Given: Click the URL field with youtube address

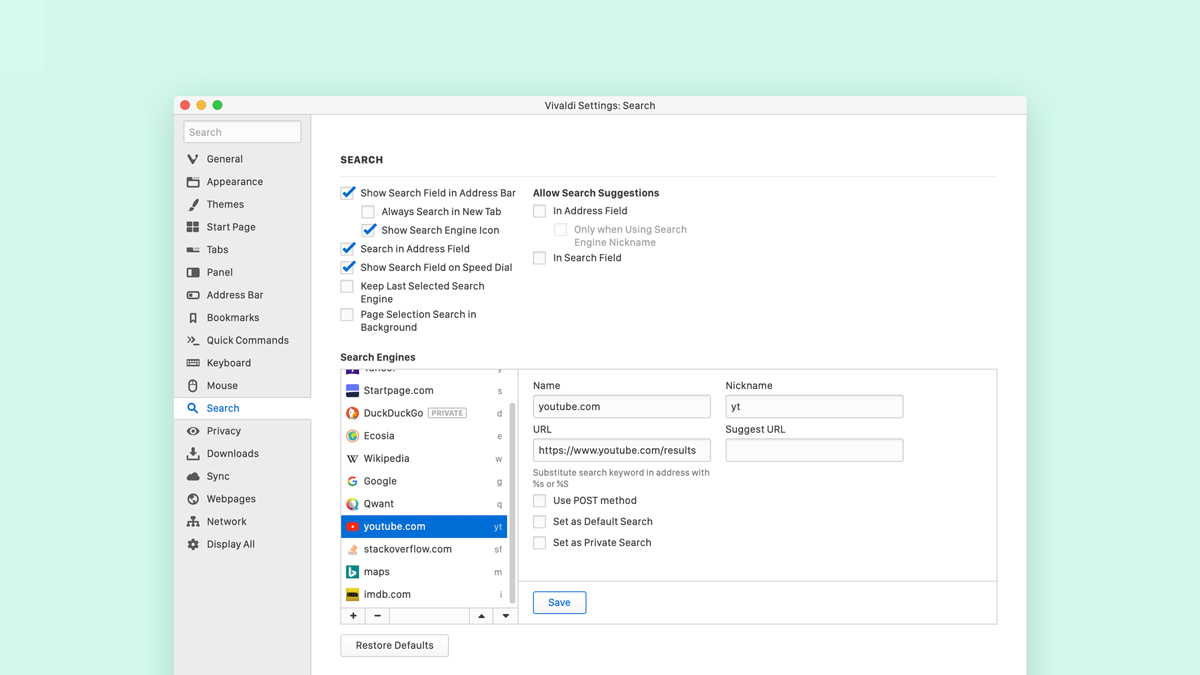Looking at the screenshot, I should [x=622, y=450].
